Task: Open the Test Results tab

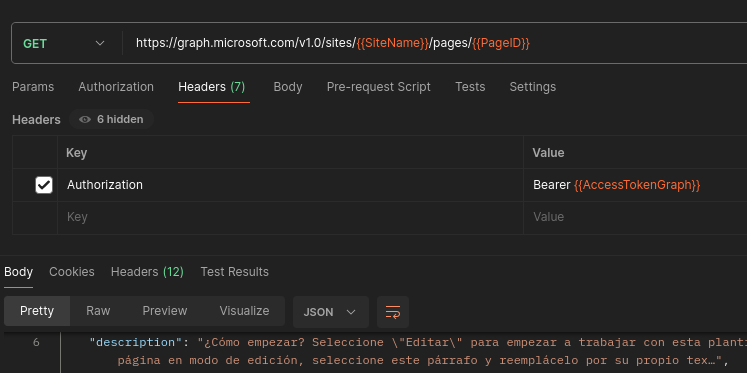Action: coord(234,272)
